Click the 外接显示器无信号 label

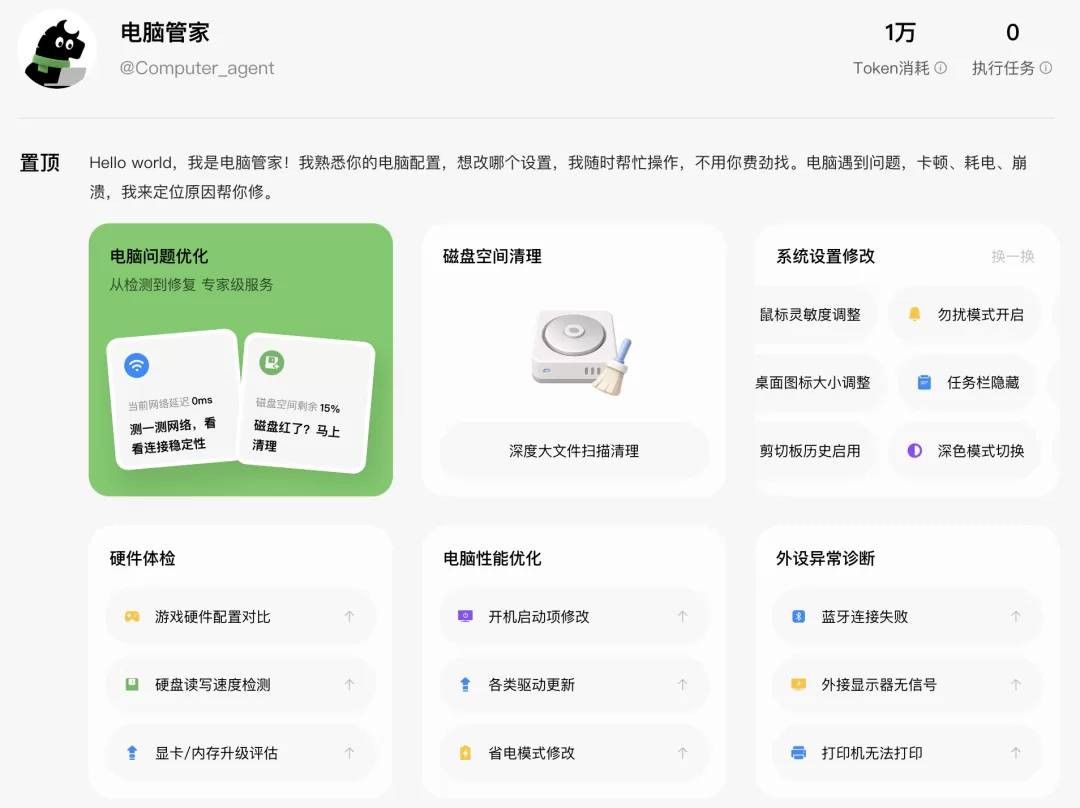[x=879, y=685]
